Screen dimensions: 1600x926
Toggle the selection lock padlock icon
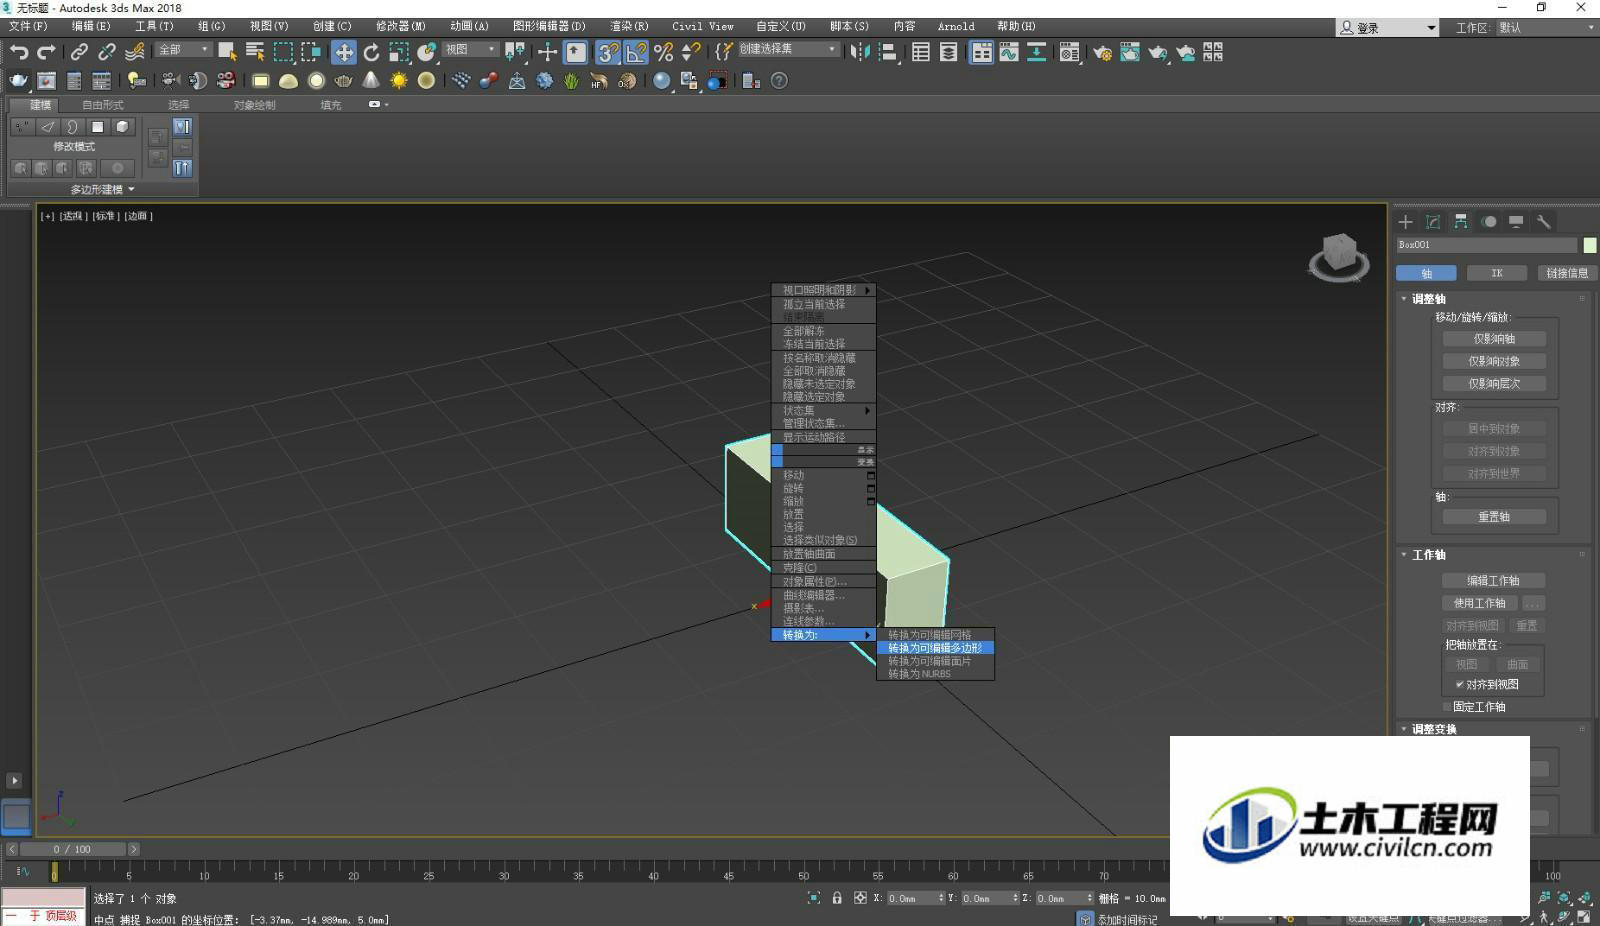[x=837, y=898]
